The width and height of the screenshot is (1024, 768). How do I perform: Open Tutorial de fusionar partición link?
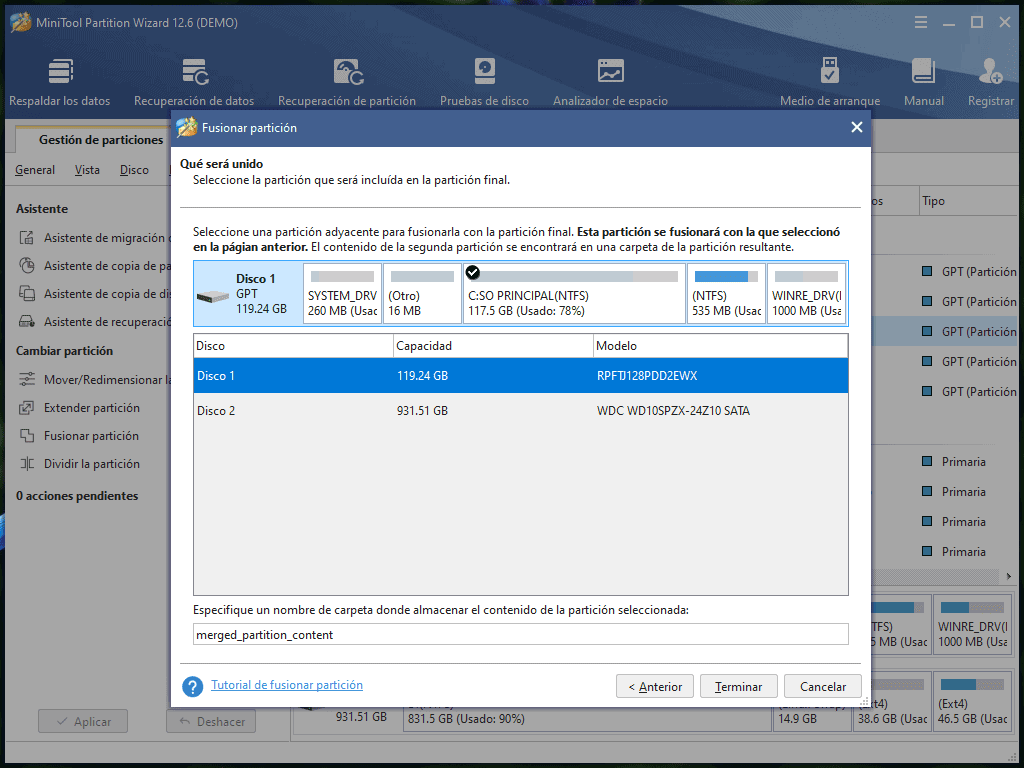(287, 686)
